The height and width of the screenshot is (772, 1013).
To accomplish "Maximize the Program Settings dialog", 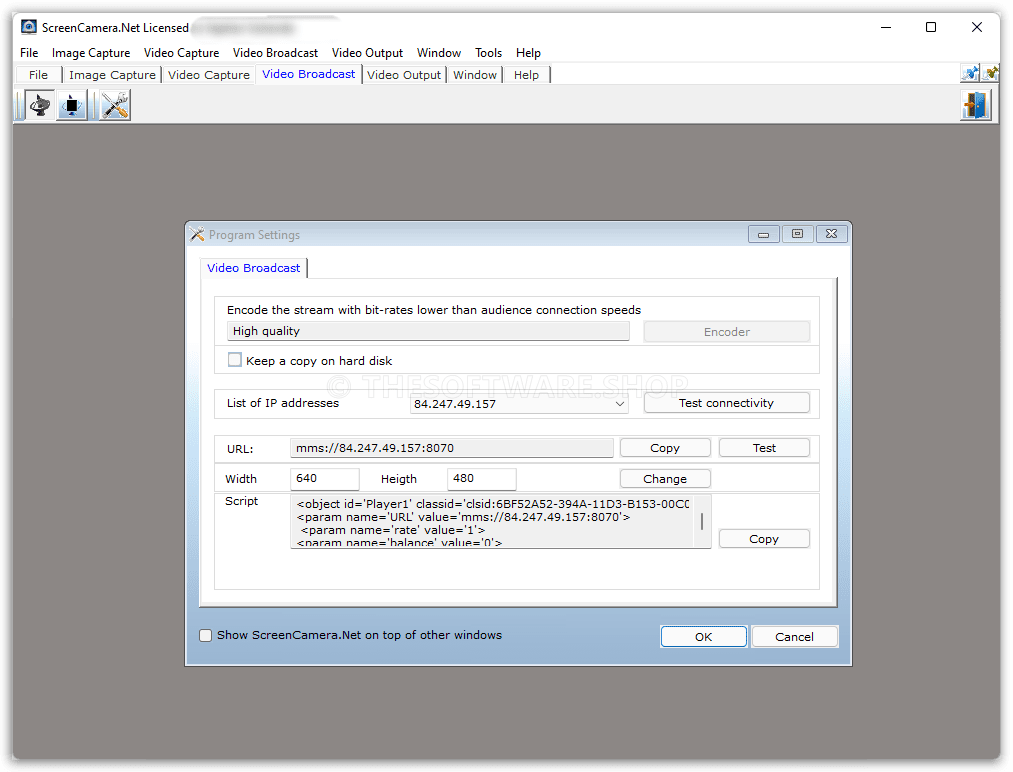I will [797, 234].
